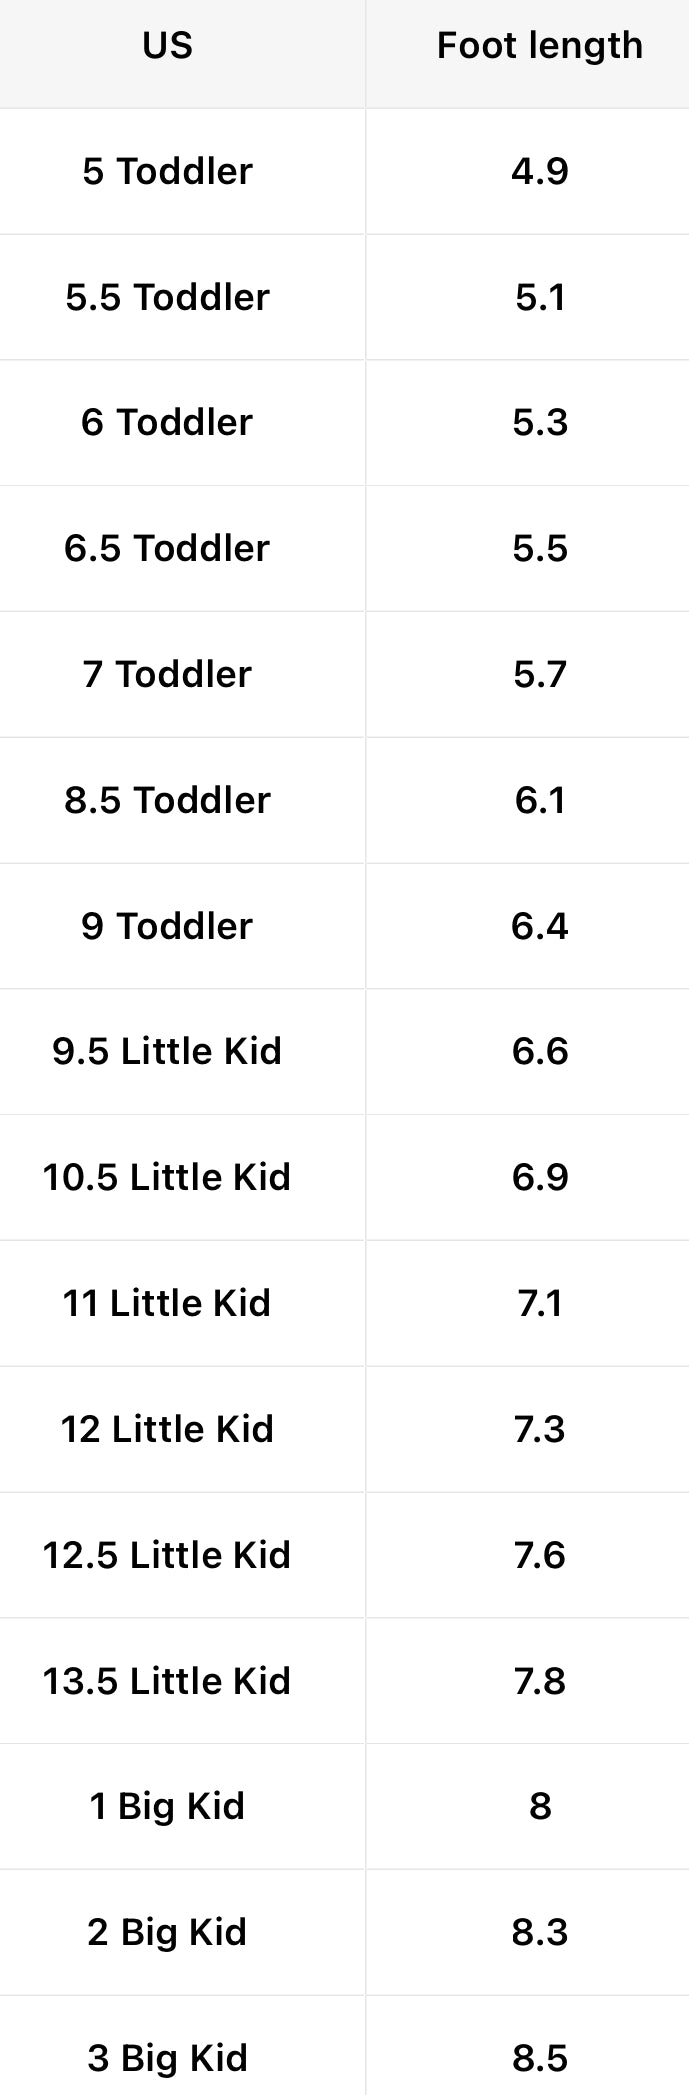This screenshot has height=2095, width=689.
Task: Select the 13.5 Little Kid cell
Action: pyautogui.click(x=167, y=1681)
